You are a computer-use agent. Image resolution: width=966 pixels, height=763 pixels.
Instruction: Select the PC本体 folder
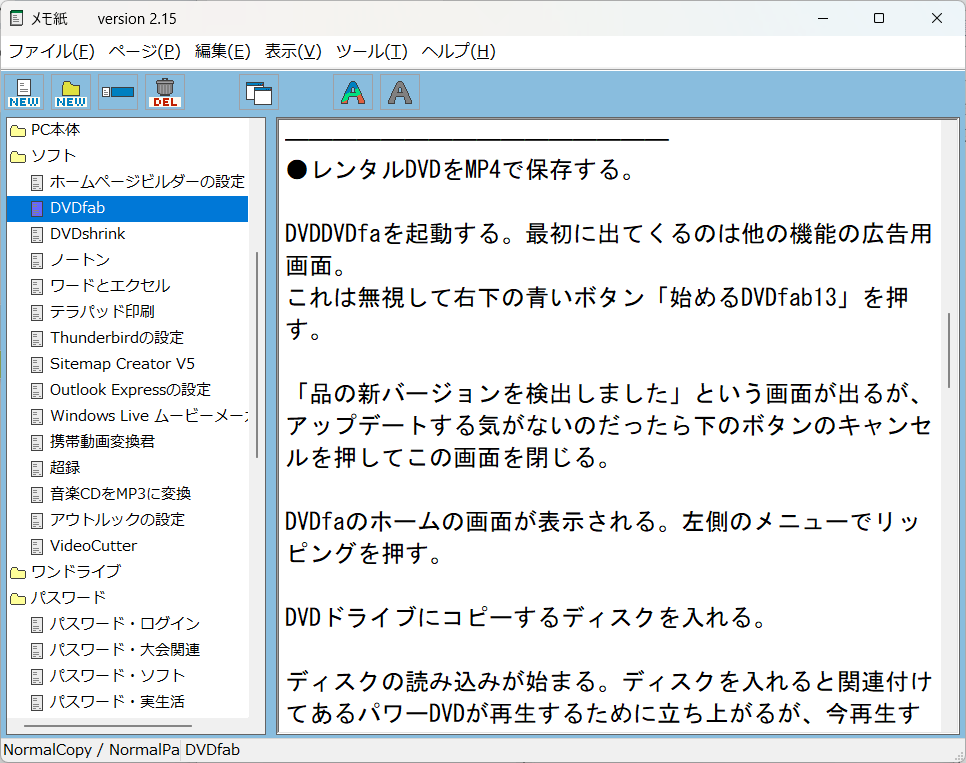(x=55, y=130)
